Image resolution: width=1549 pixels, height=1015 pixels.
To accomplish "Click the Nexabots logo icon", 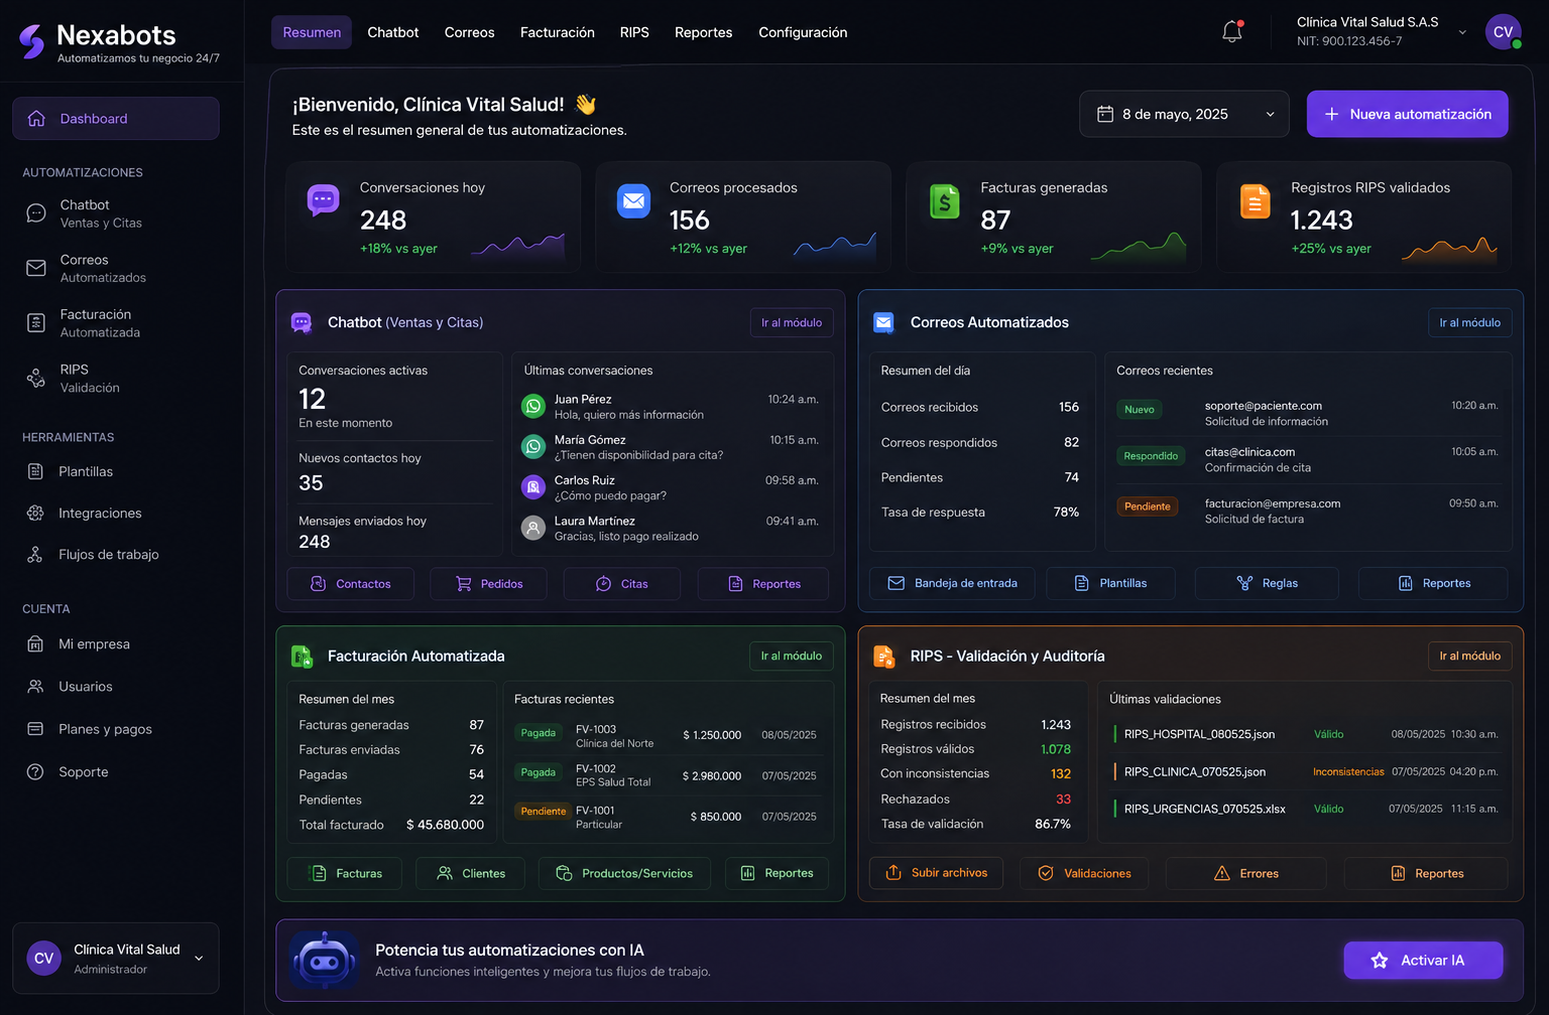I will [32, 42].
